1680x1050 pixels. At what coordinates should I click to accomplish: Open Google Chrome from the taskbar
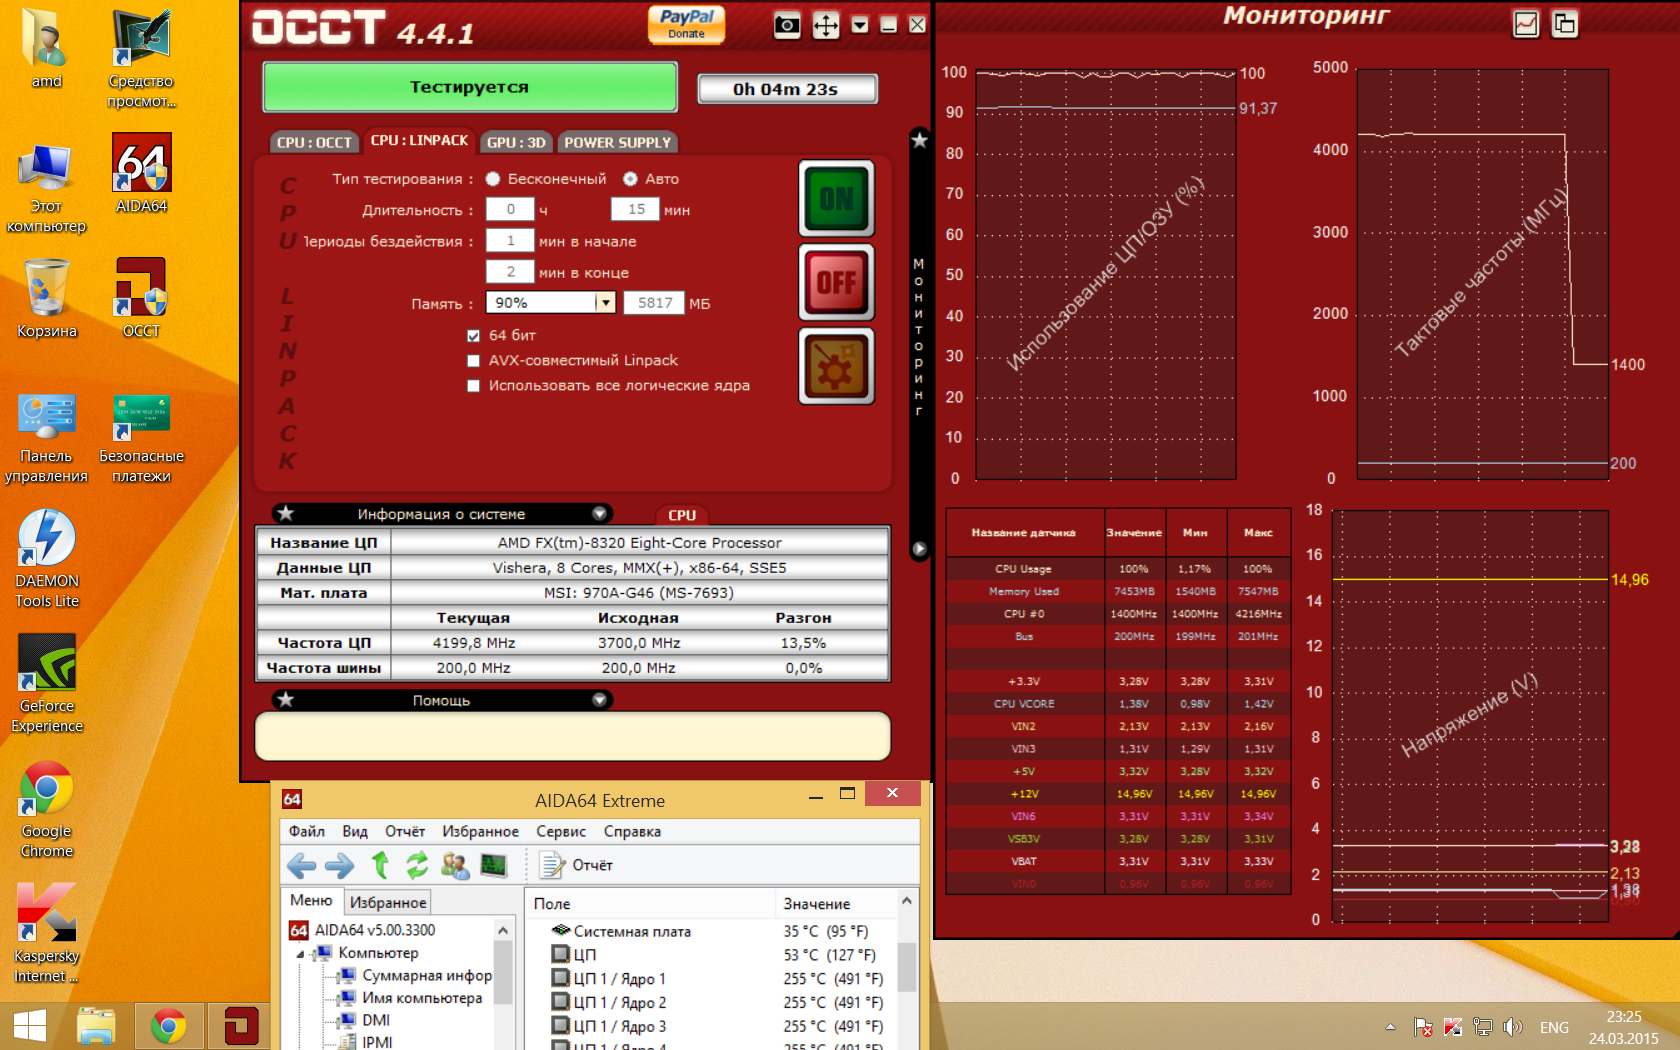click(168, 1026)
